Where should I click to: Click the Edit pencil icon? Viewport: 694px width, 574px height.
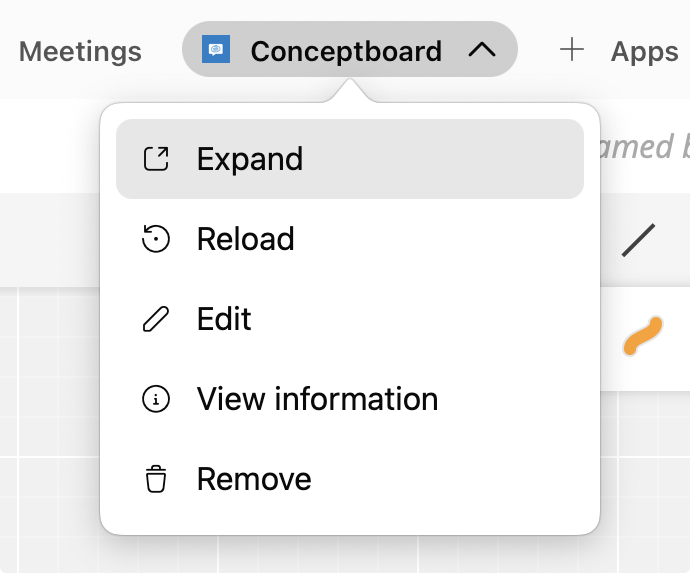156,319
